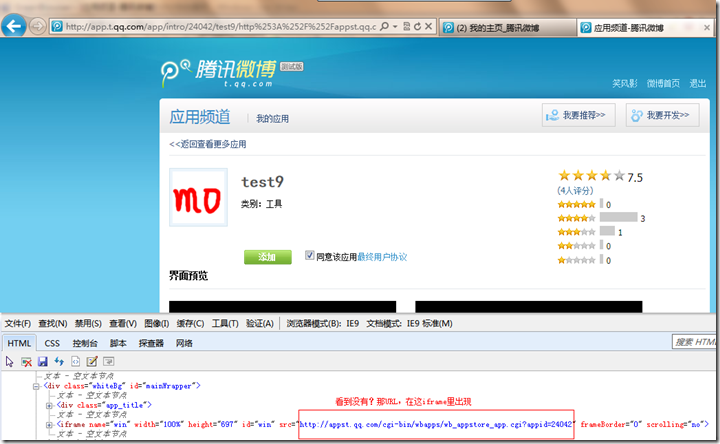The image size is (720, 444).
Task: Select the HTML tab in developer tools
Action: [x=19, y=343]
